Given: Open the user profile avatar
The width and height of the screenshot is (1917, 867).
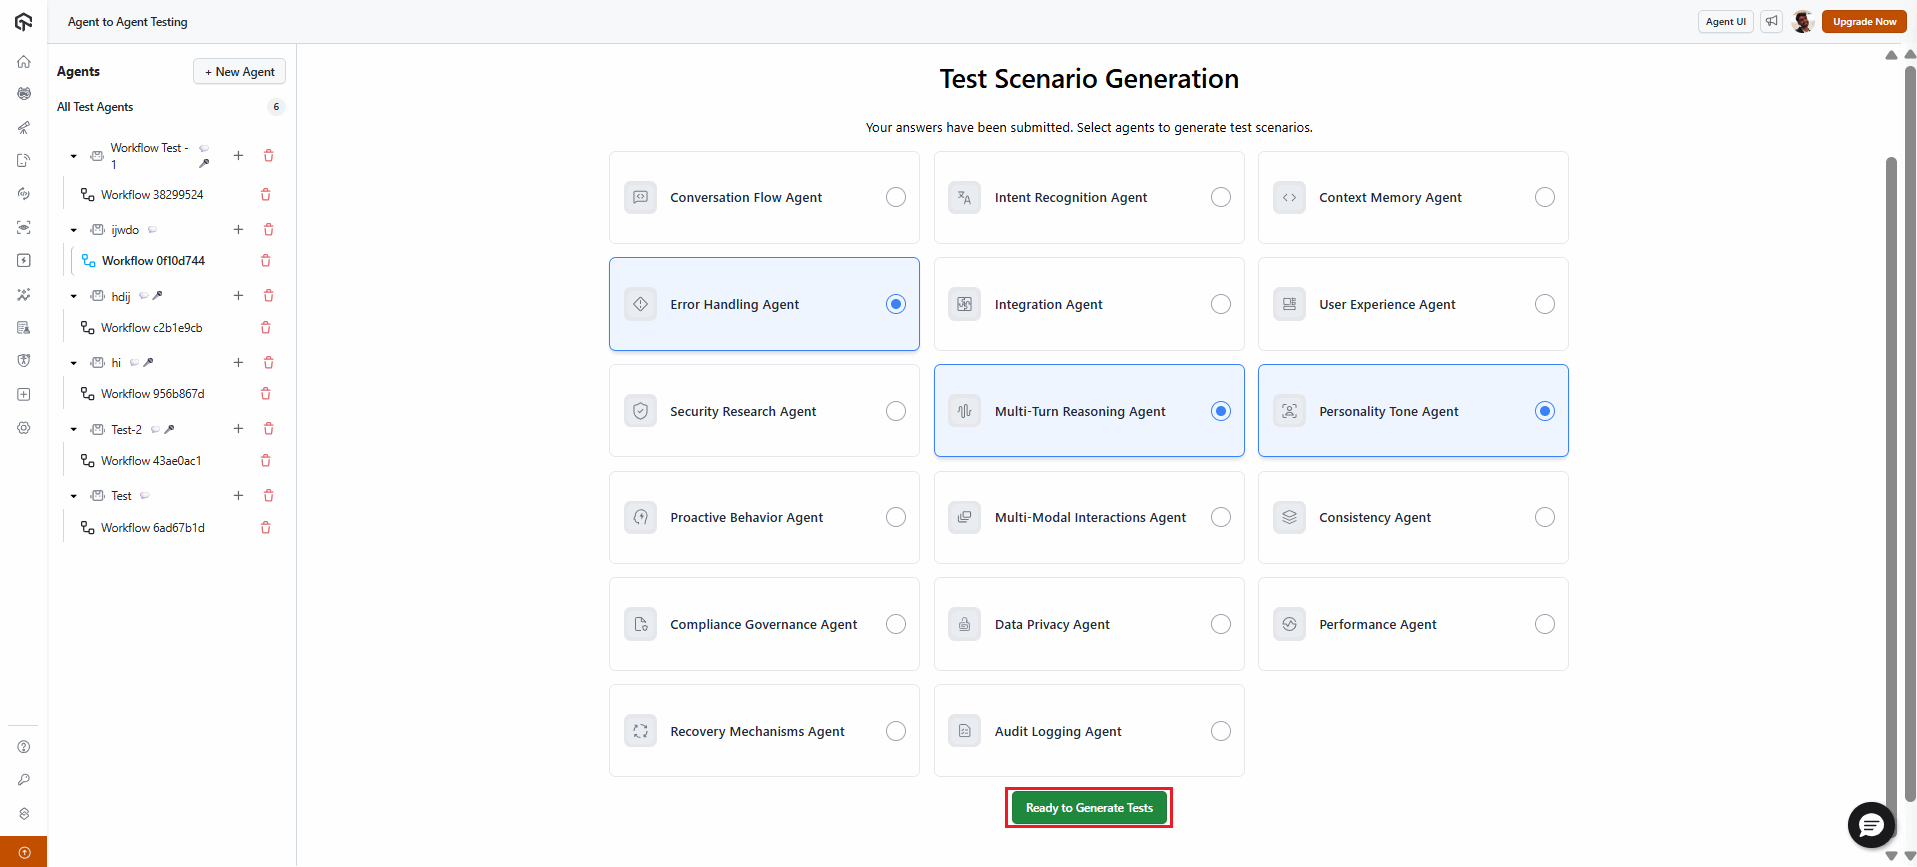Looking at the screenshot, I should [x=1802, y=22].
